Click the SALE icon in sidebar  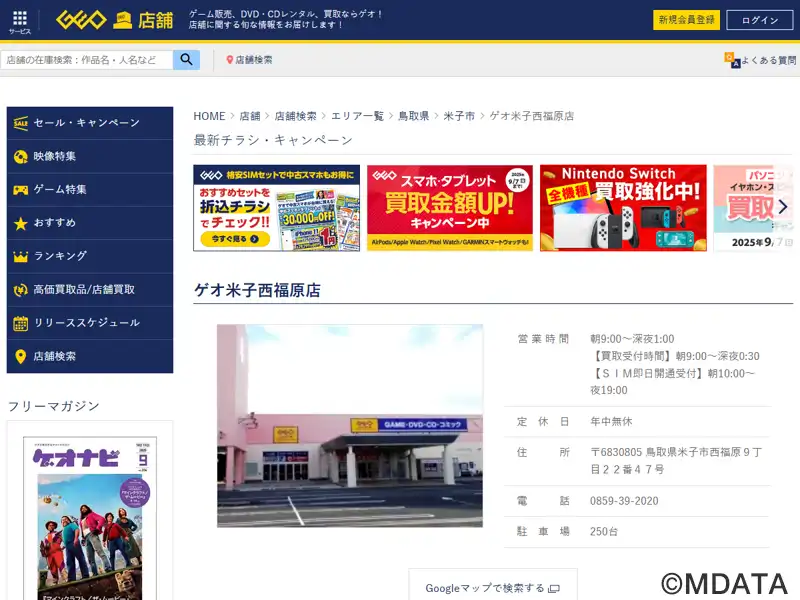pos(20,123)
